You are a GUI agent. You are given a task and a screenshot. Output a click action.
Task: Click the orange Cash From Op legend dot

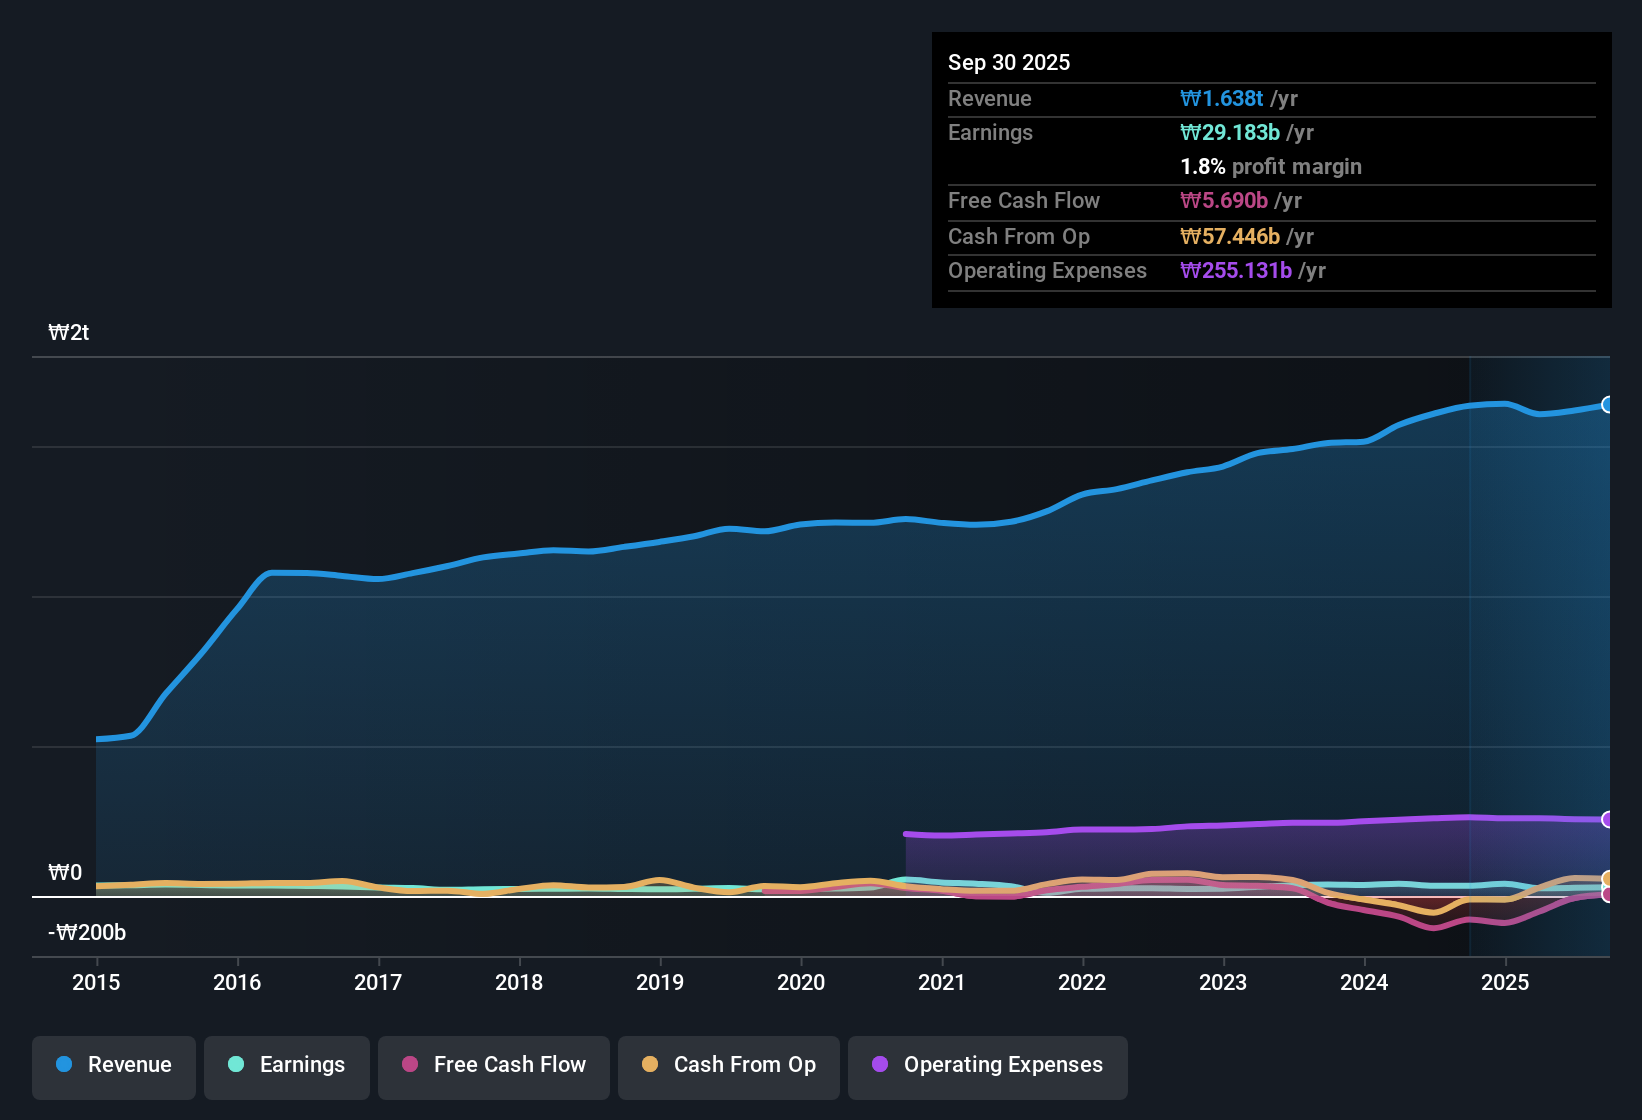[x=650, y=1065]
